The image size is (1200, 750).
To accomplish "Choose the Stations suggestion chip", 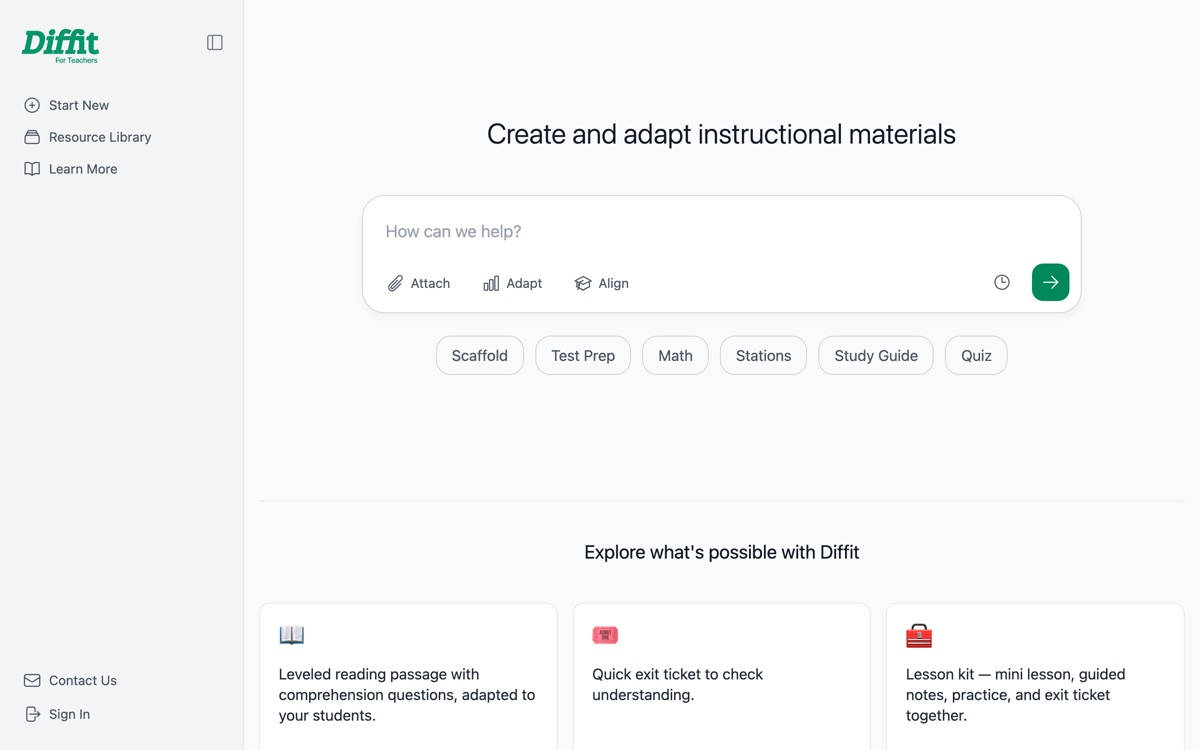I will tap(763, 355).
